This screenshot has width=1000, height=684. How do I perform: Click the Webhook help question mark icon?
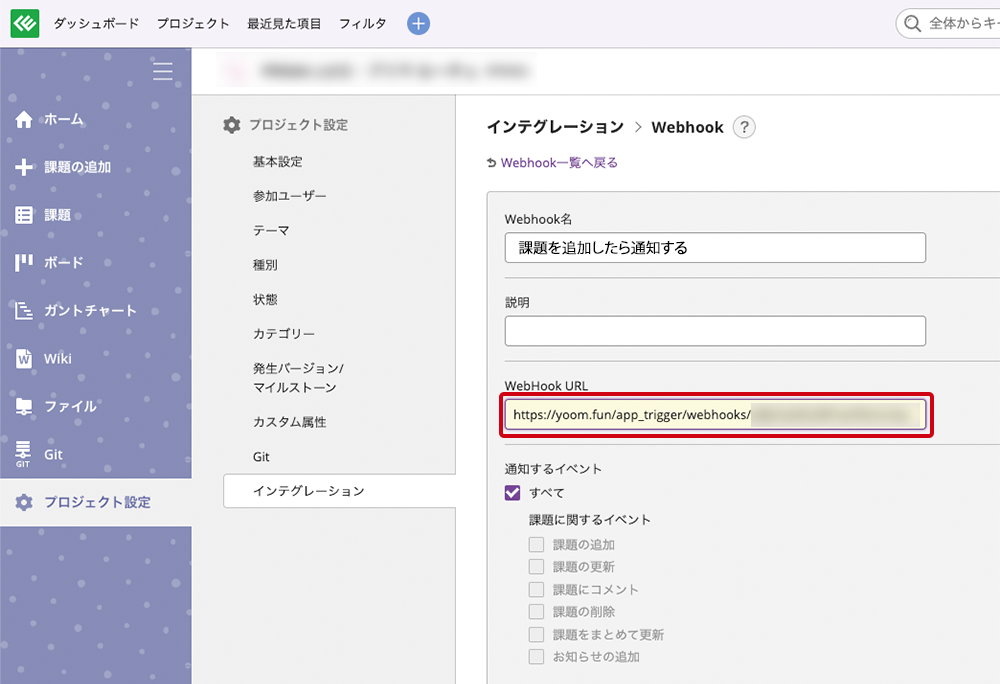point(744,127)
